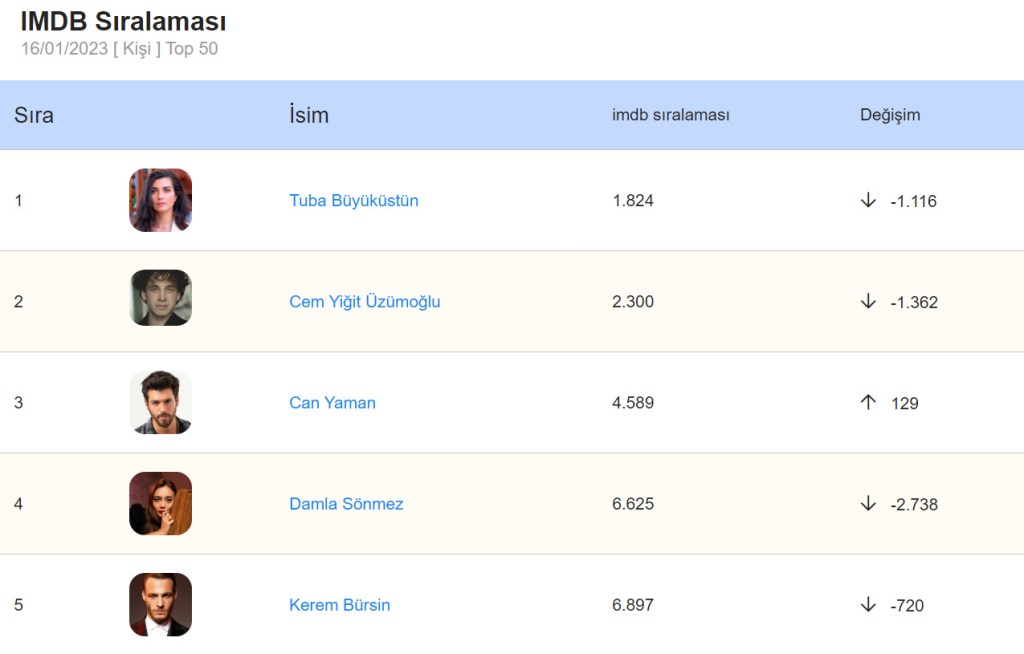
Task: Sort by the İsim column header
Action: [309, 115]
